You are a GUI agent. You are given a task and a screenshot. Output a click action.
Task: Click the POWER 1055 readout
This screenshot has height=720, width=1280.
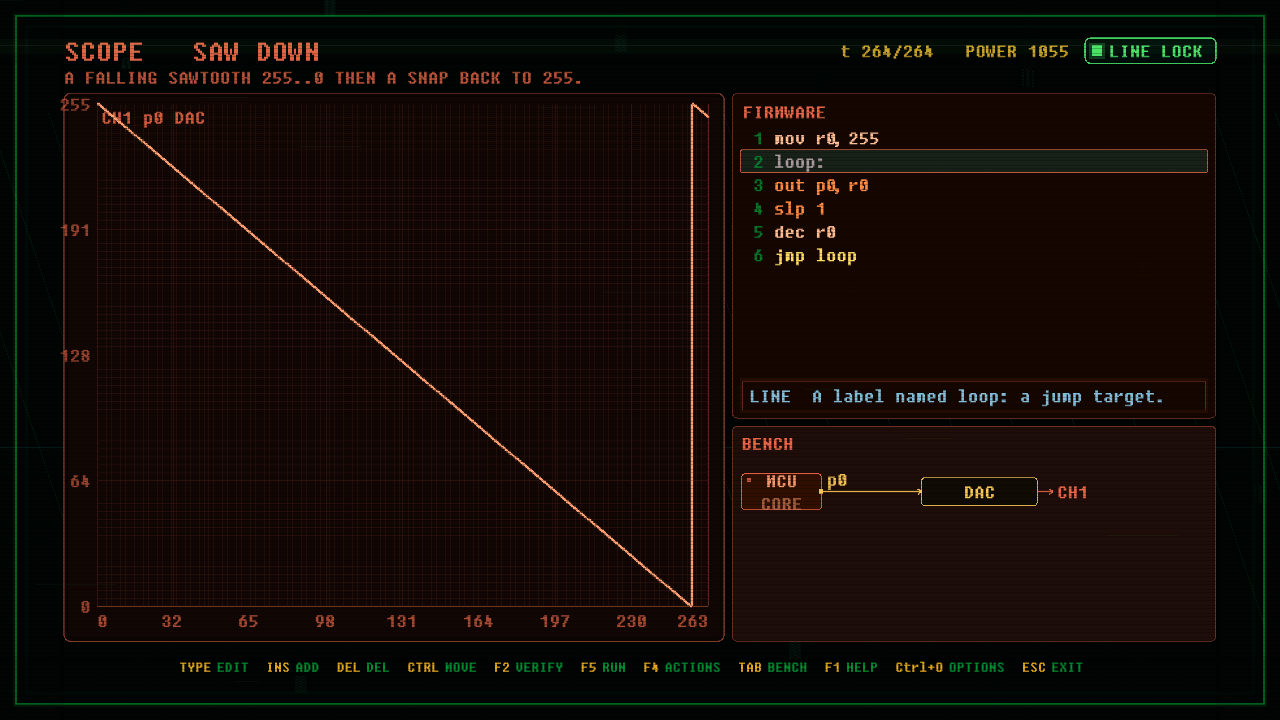click(1017, 51)
